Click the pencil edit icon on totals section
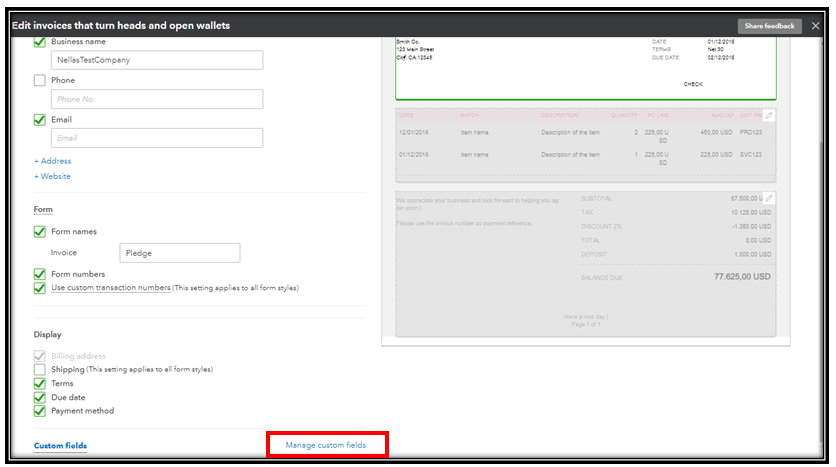 coord(768,198)
